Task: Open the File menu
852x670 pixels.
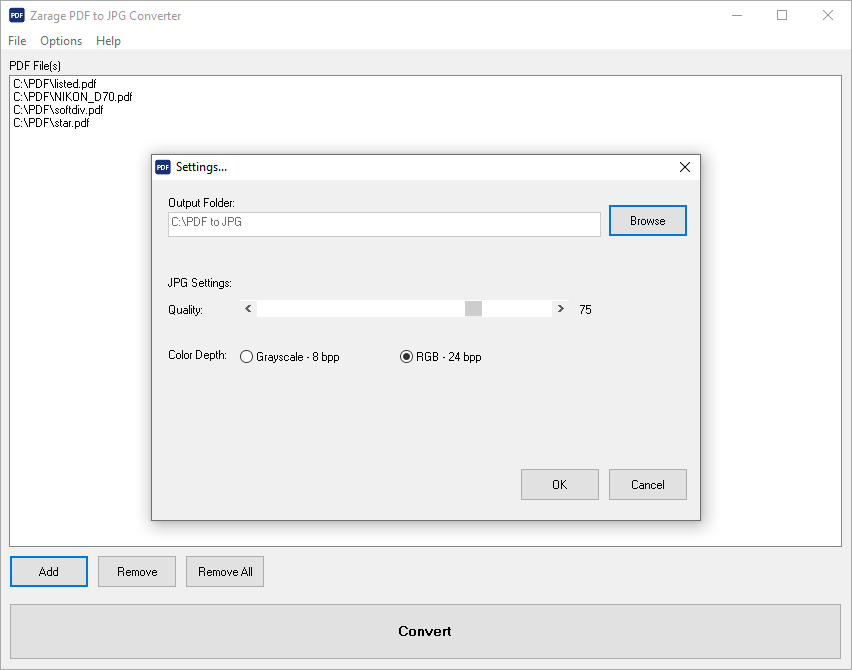Action: click(17, 41)
